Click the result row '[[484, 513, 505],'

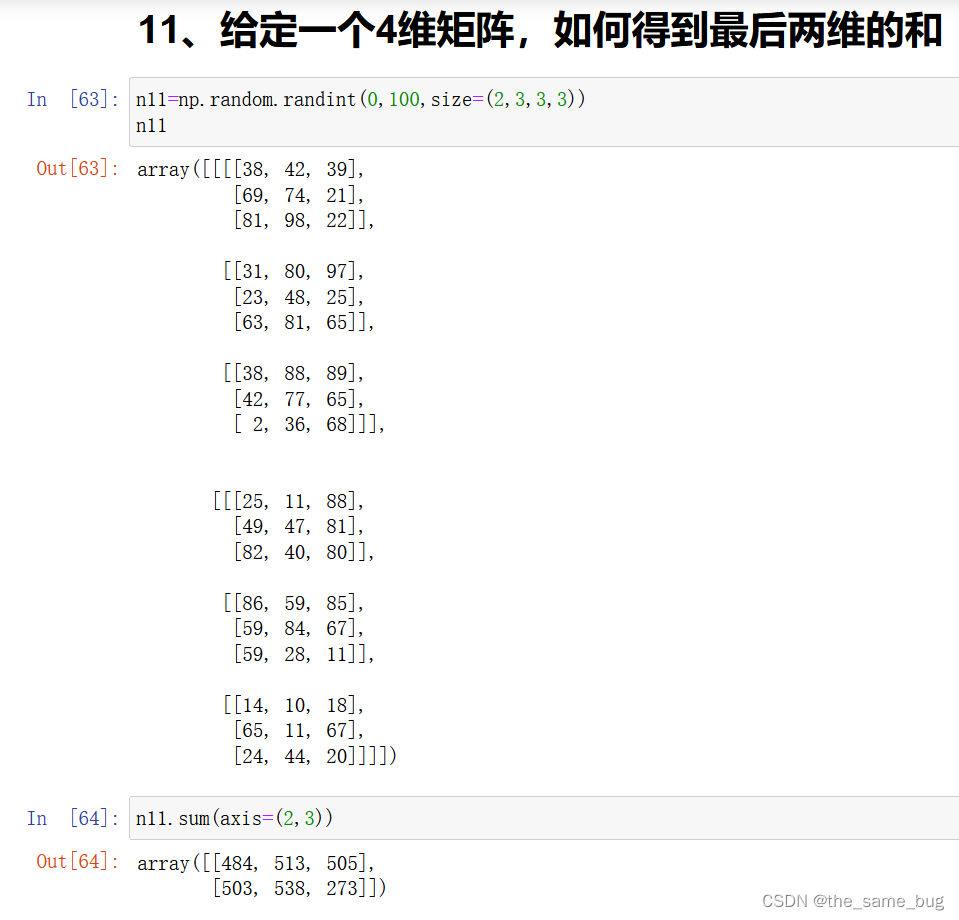pyautogui.click(x=289, y=863)
